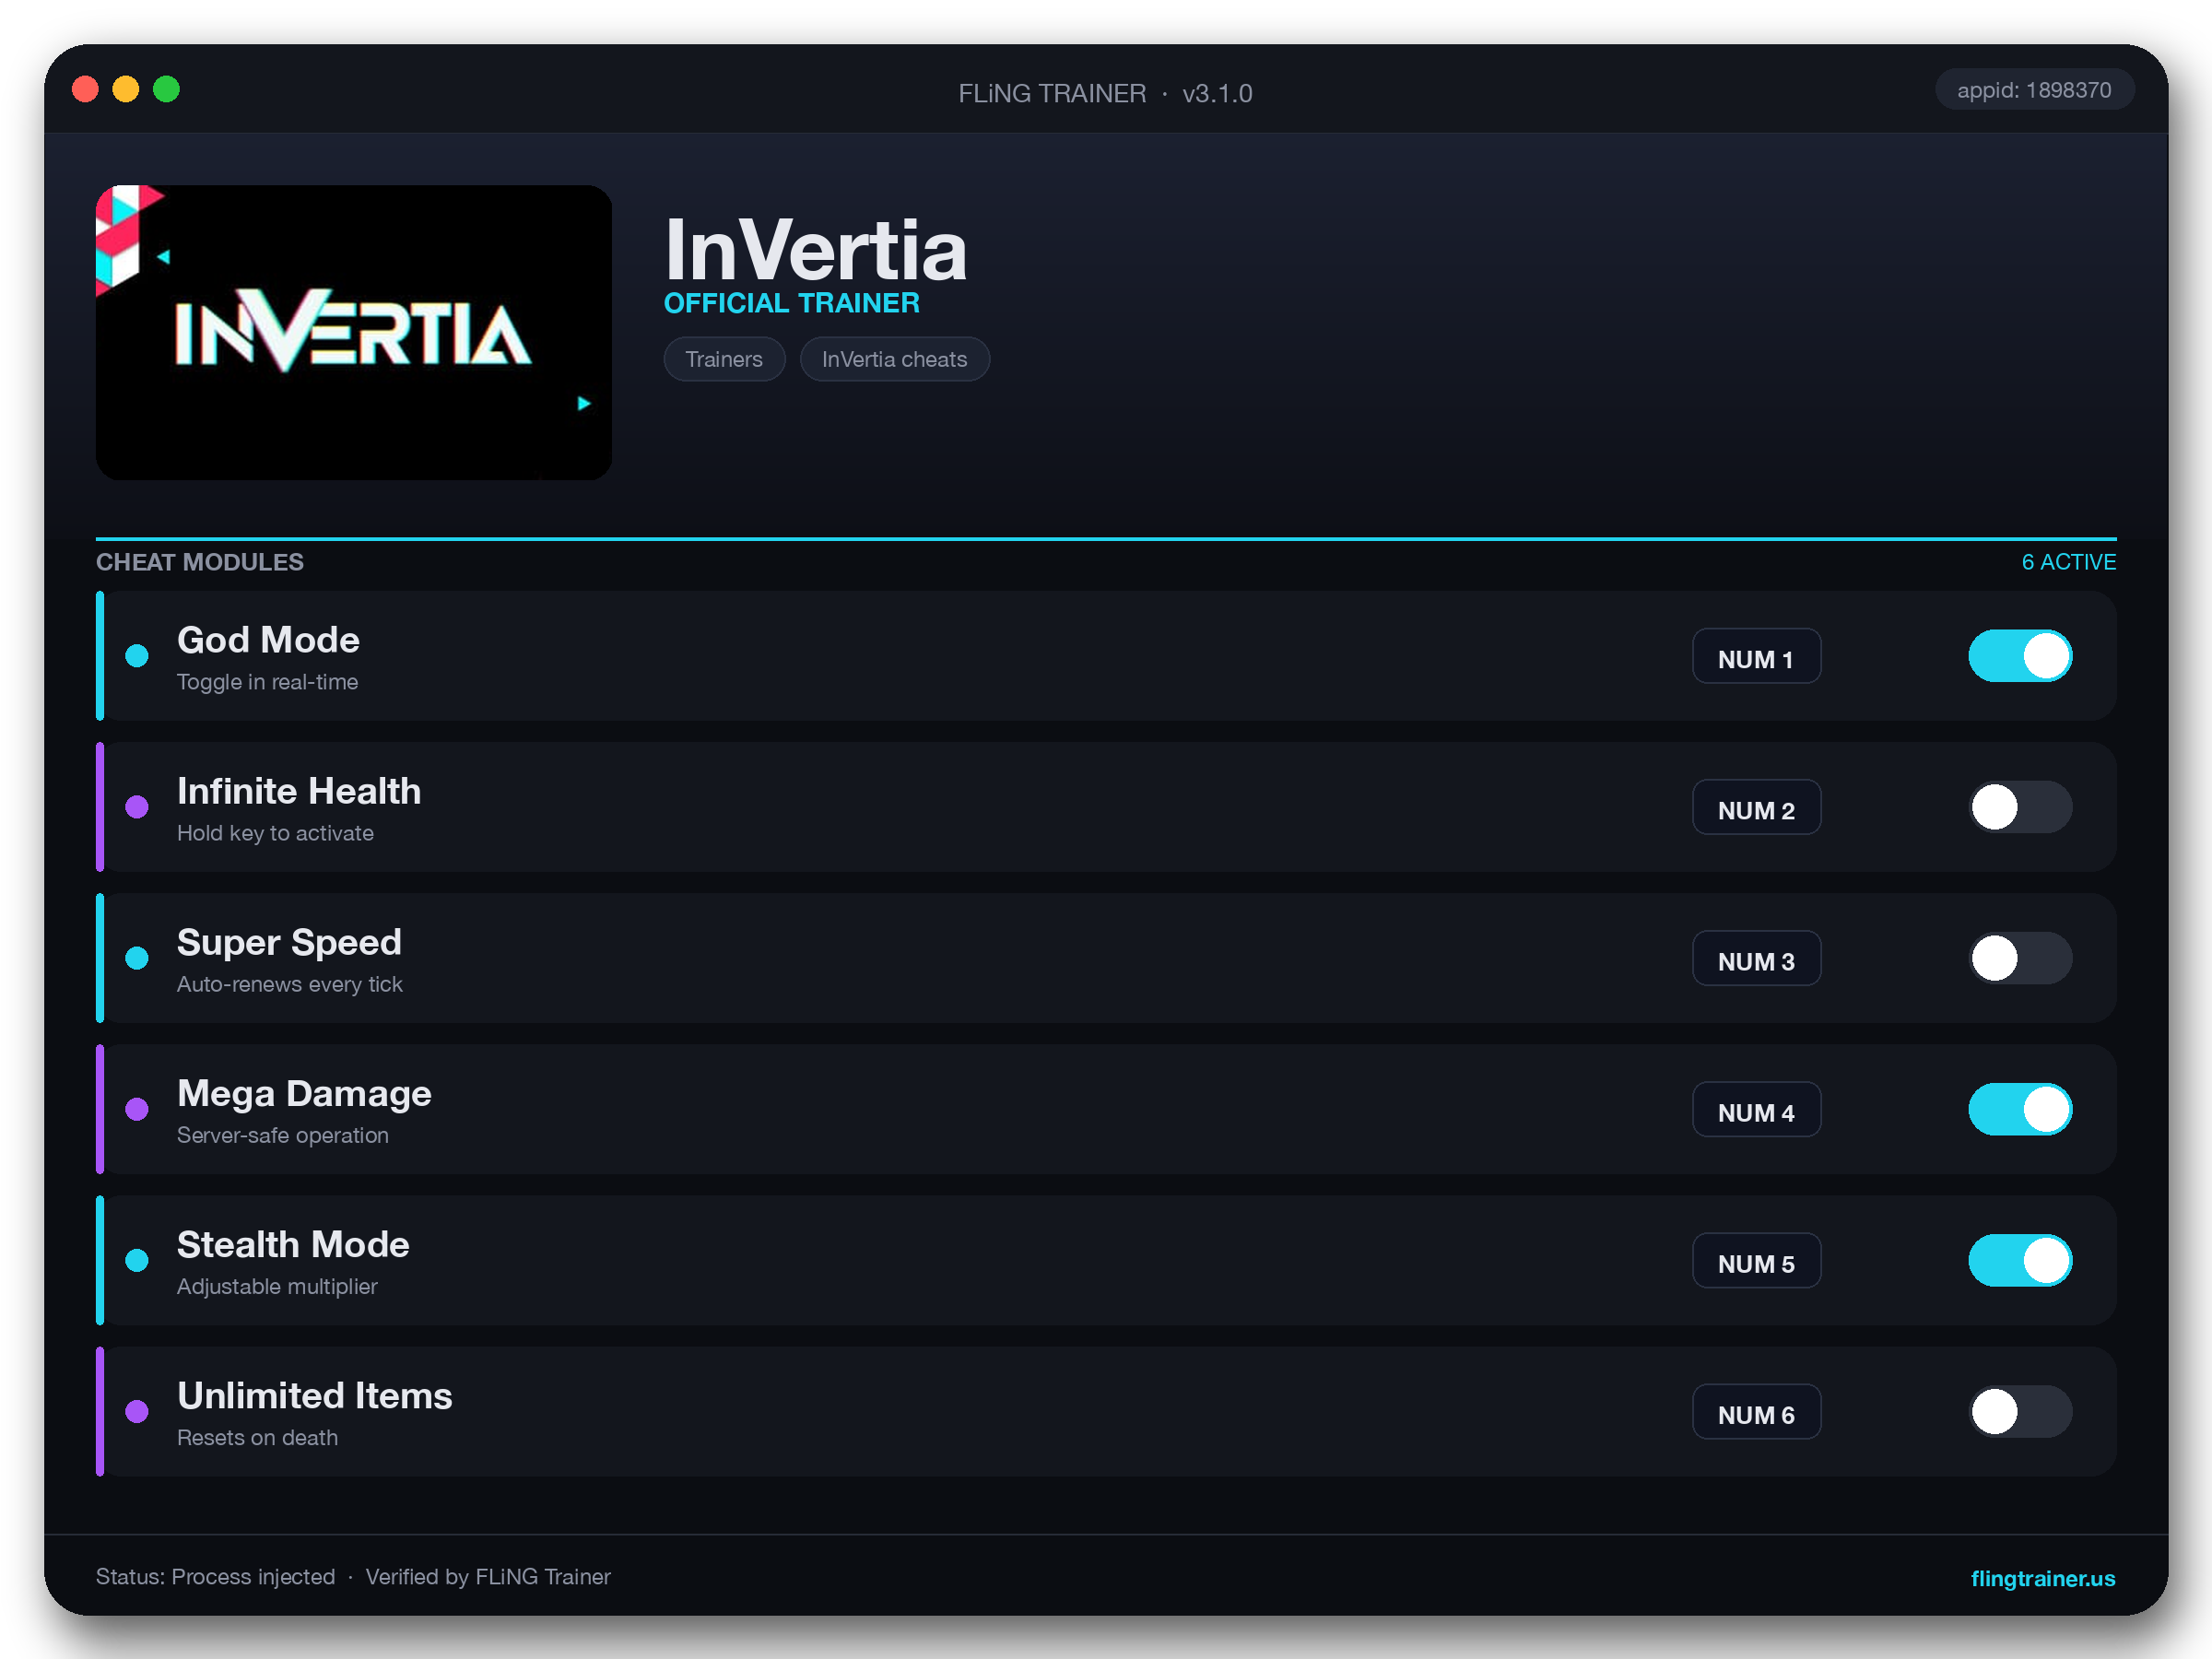Click the 'Server-safe operation' description
The width and height of the screenshot is (2212, 1659).
[283, 1135]
